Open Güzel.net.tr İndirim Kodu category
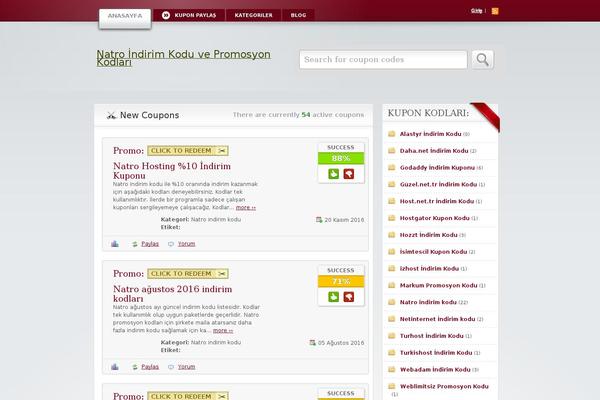The image size is (600, 400). (x=439, y=184)
